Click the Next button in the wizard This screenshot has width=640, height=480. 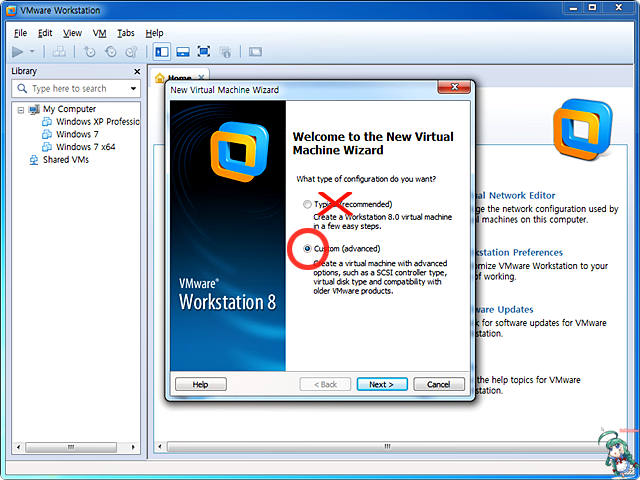pos(382,384)
